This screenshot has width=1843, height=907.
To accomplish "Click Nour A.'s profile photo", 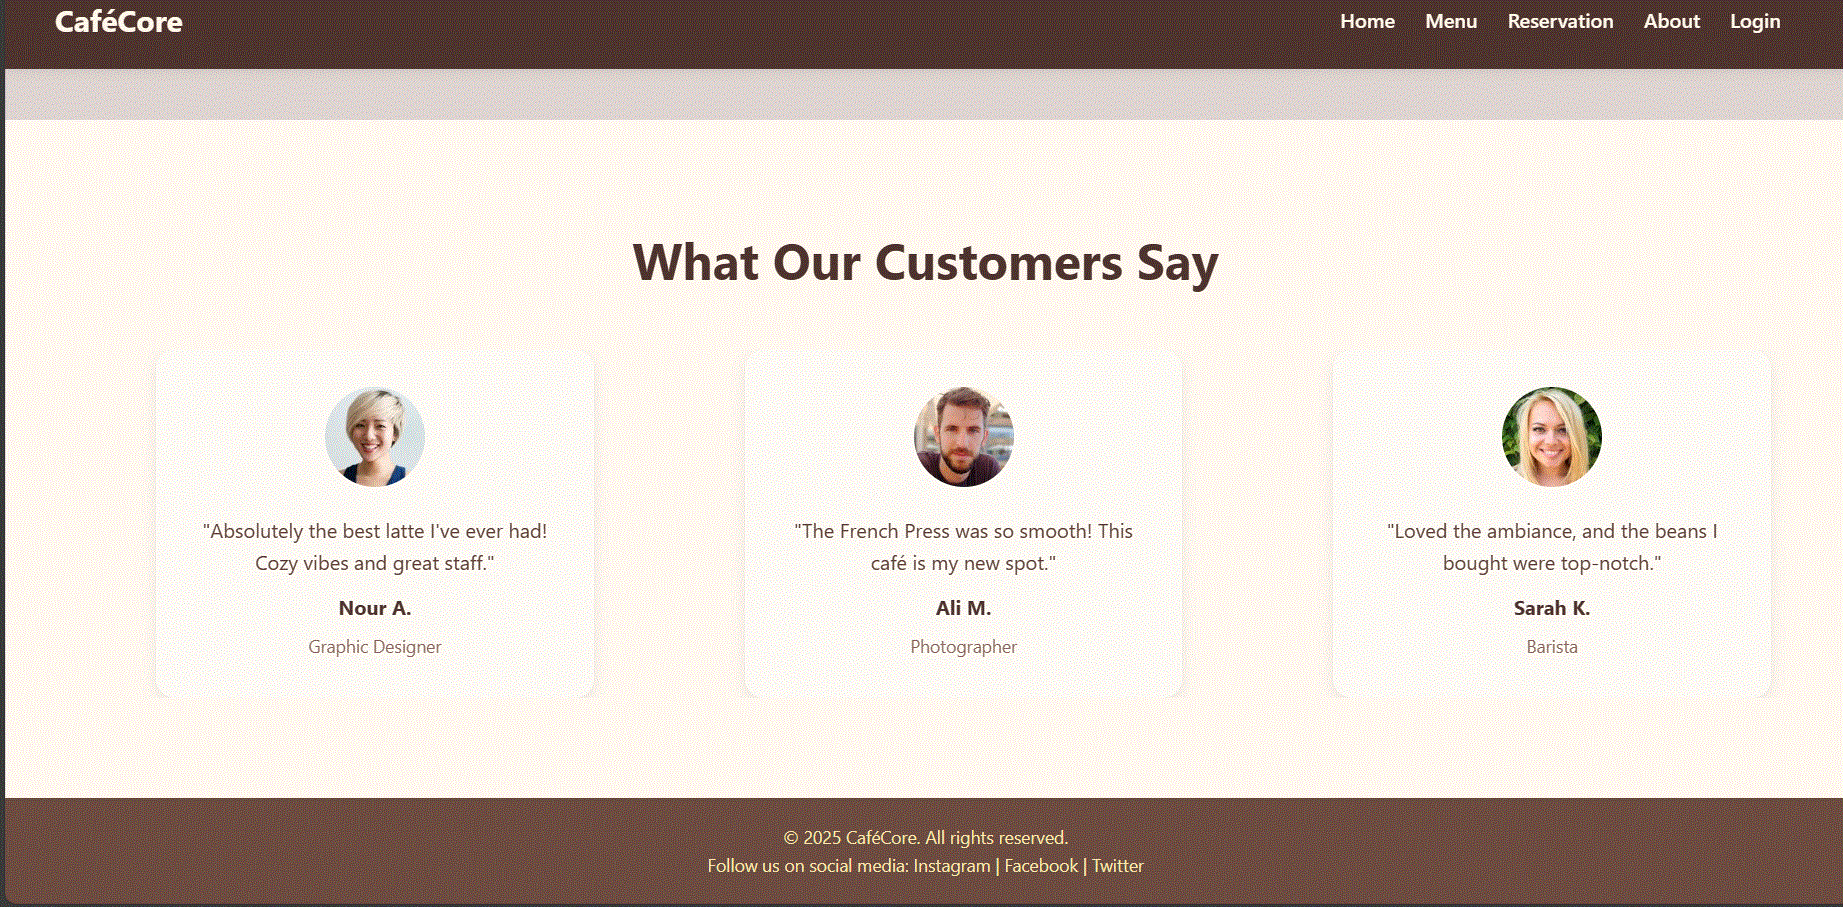I will pyautogui.click(x=375, y=437).
